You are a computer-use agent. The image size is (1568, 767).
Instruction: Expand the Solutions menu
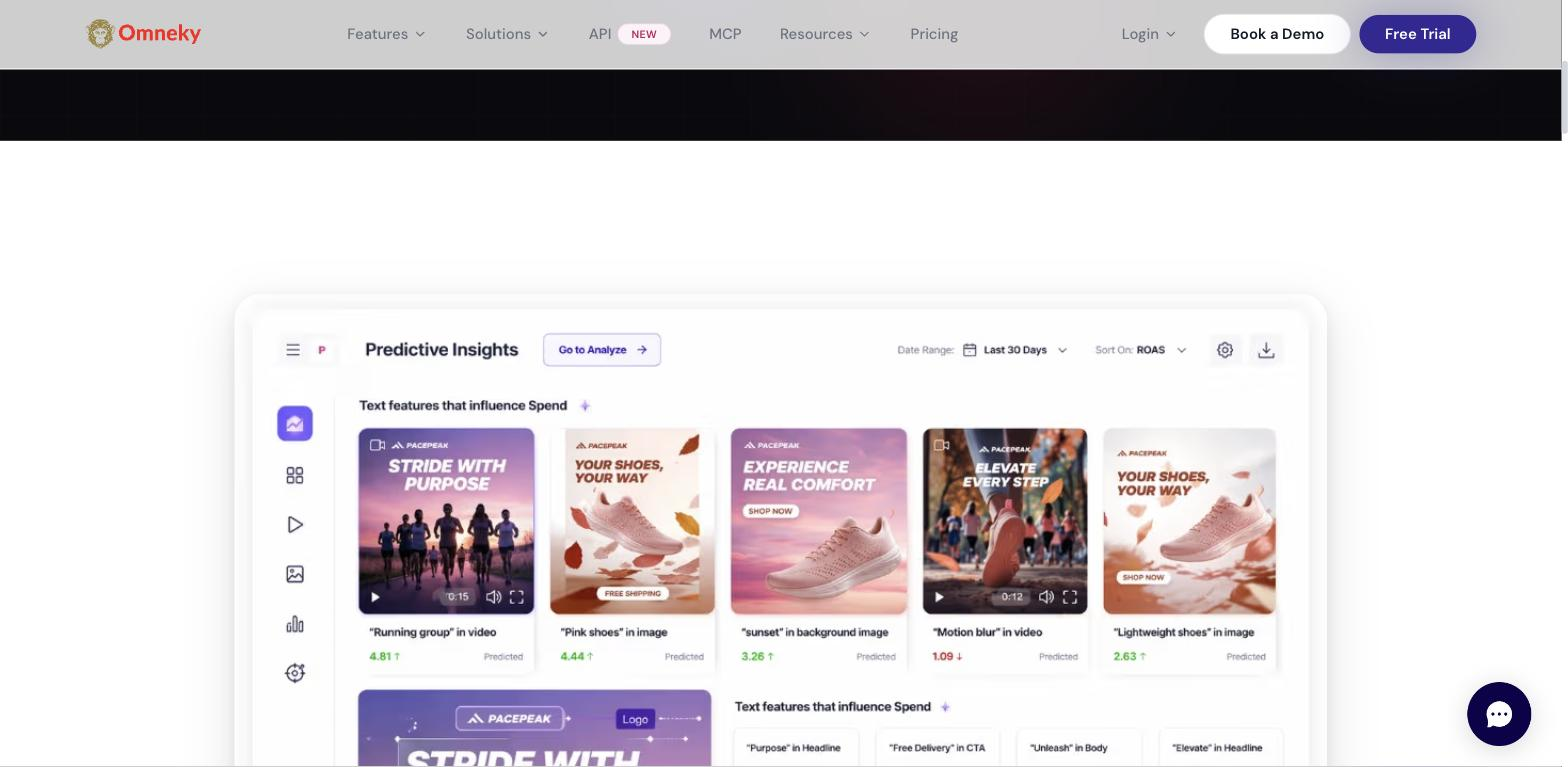tap(507, 34)
